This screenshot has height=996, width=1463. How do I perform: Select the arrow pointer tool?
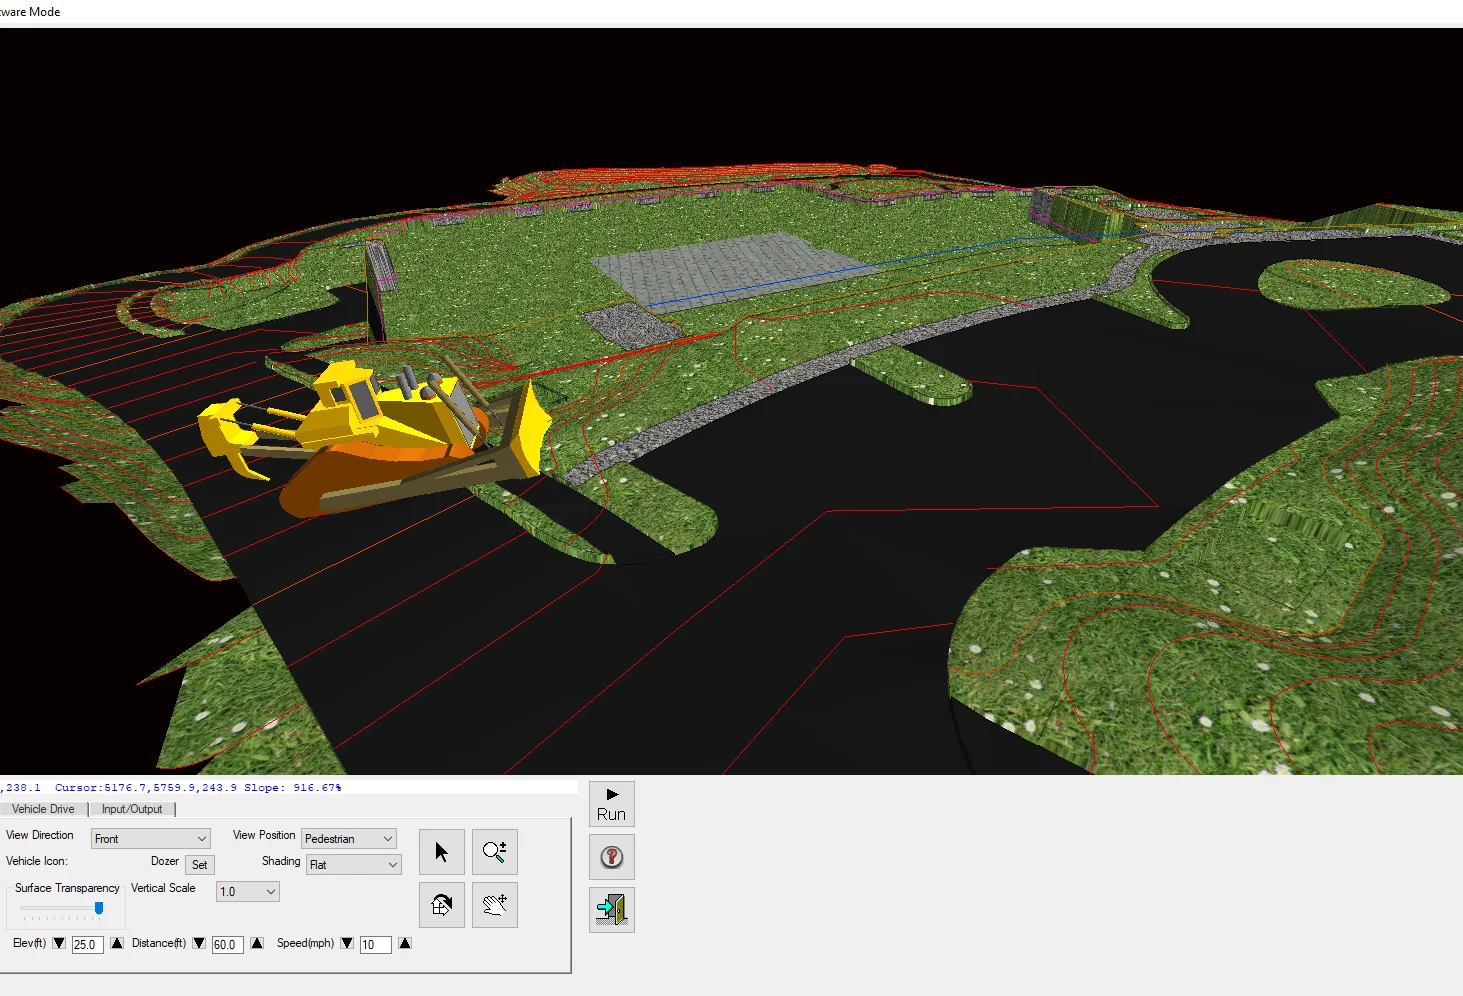(x=441, y=852)
